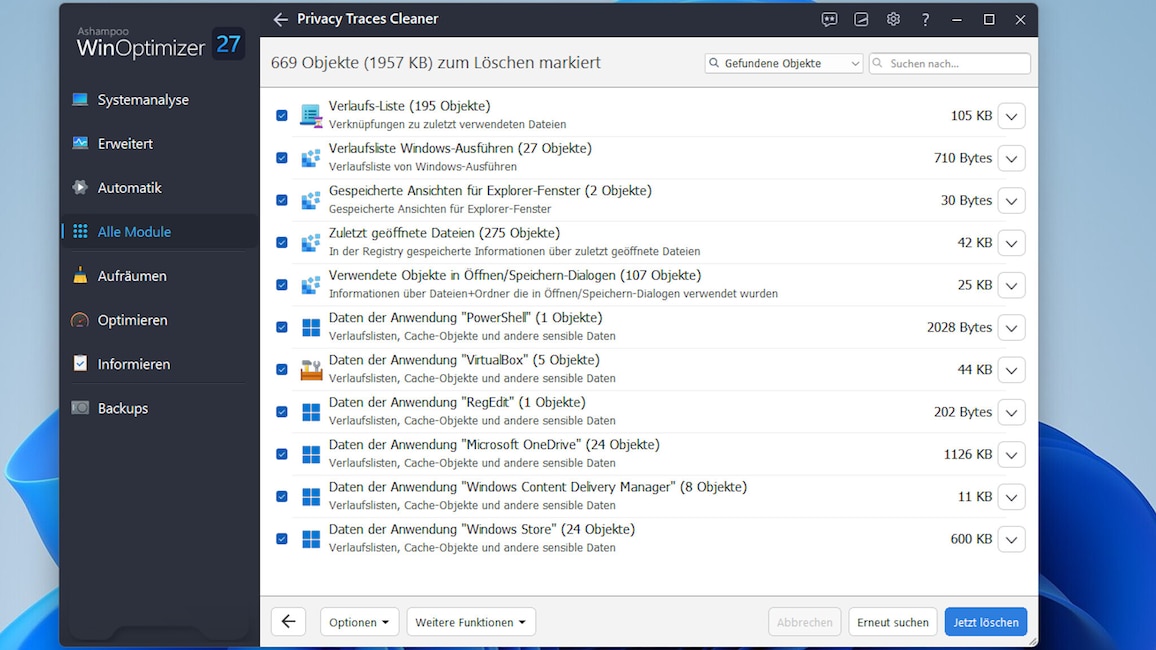Click Windows Content Delivery Manager icon
Image resolution: width=1156 pixels, height=650 pixels.
(x=311, y=497)
